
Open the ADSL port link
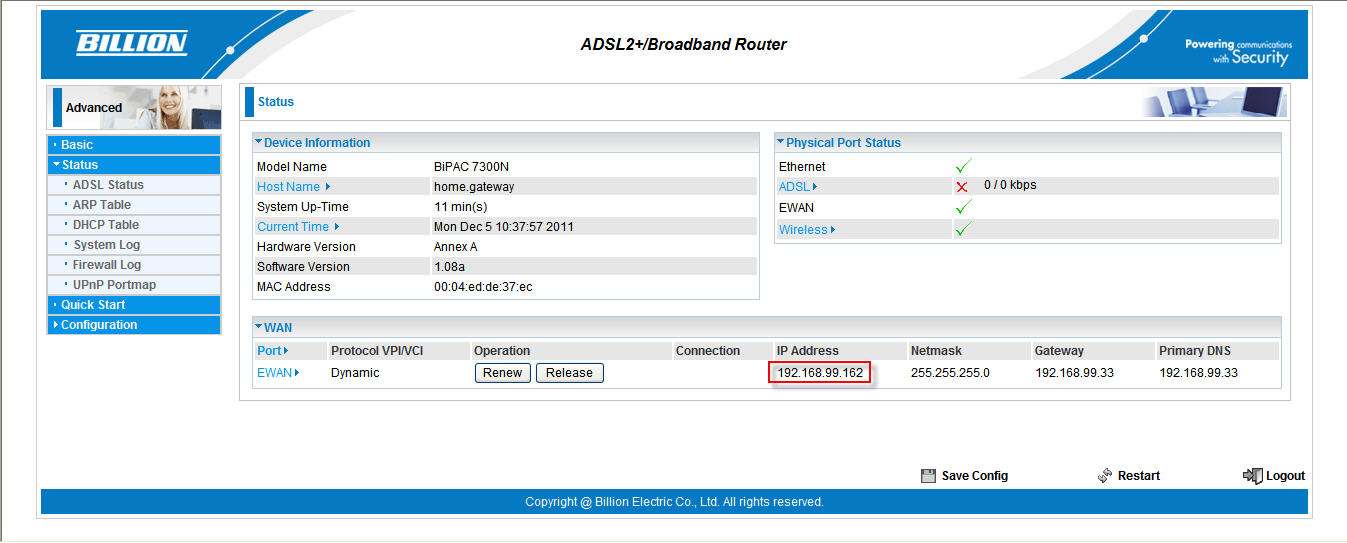pos(798,187)
